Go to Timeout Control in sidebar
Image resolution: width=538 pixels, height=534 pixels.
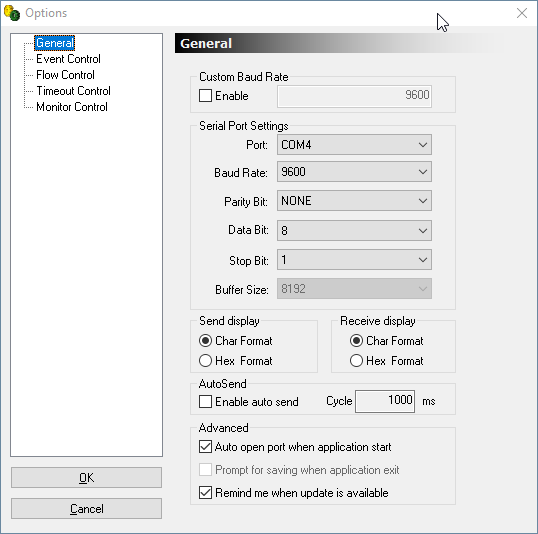coord(73,91)
